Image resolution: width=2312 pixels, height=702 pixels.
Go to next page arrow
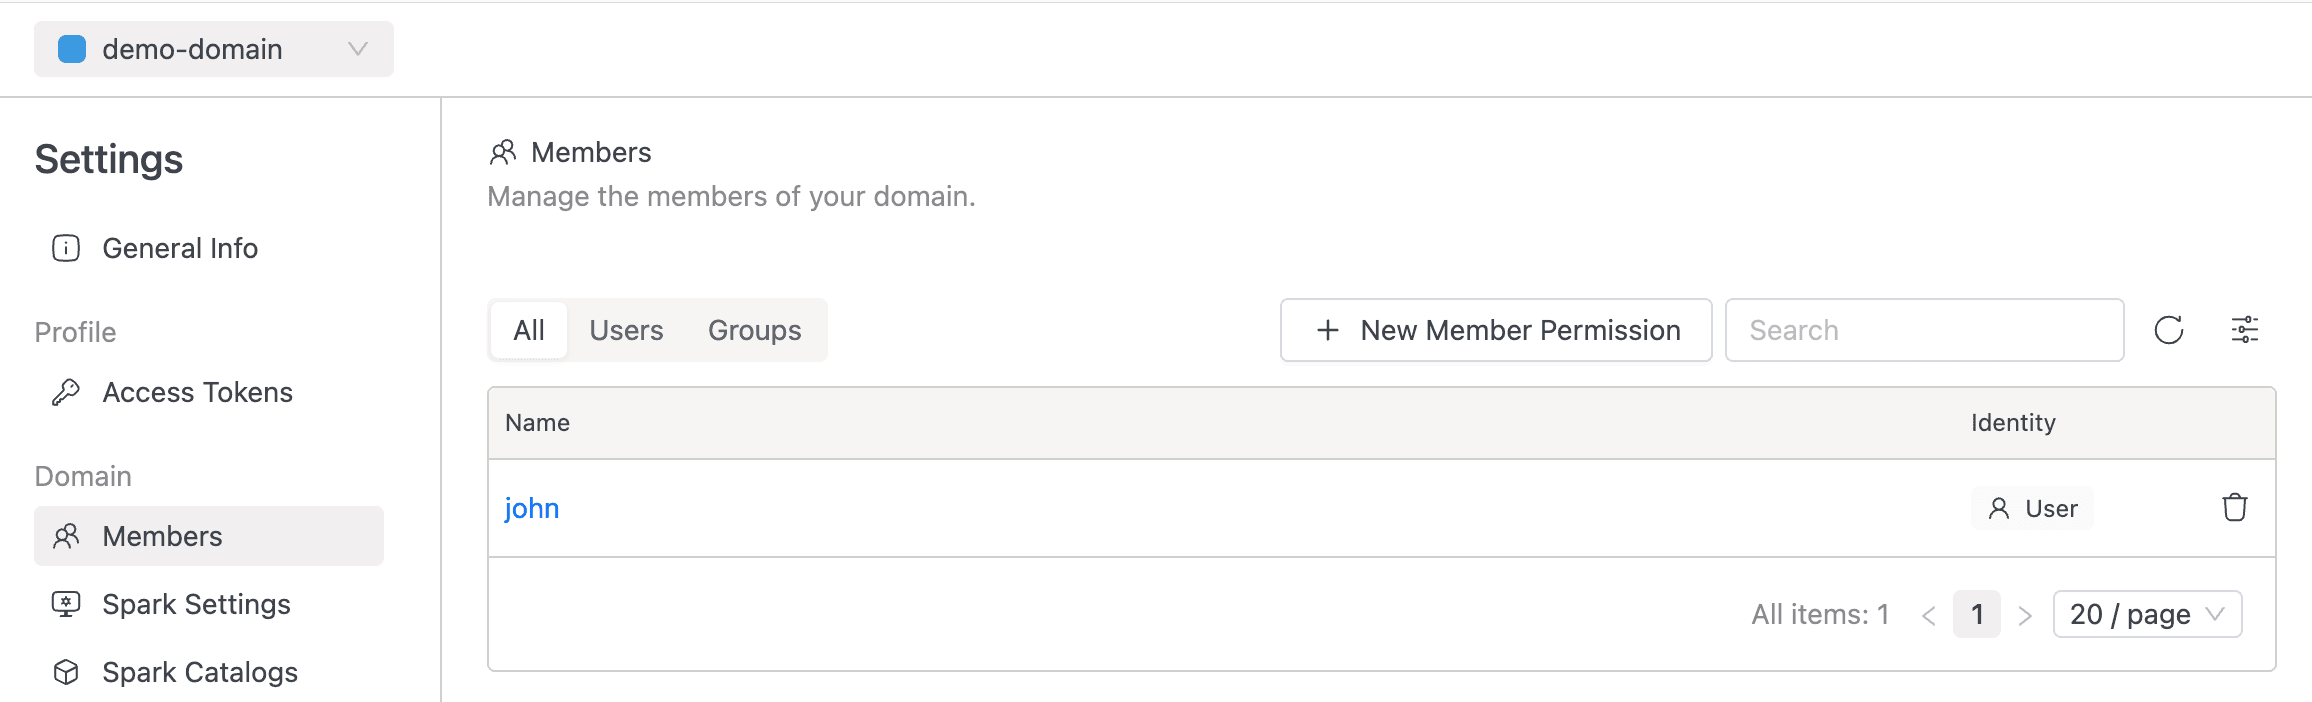(x=2025, y=615)
